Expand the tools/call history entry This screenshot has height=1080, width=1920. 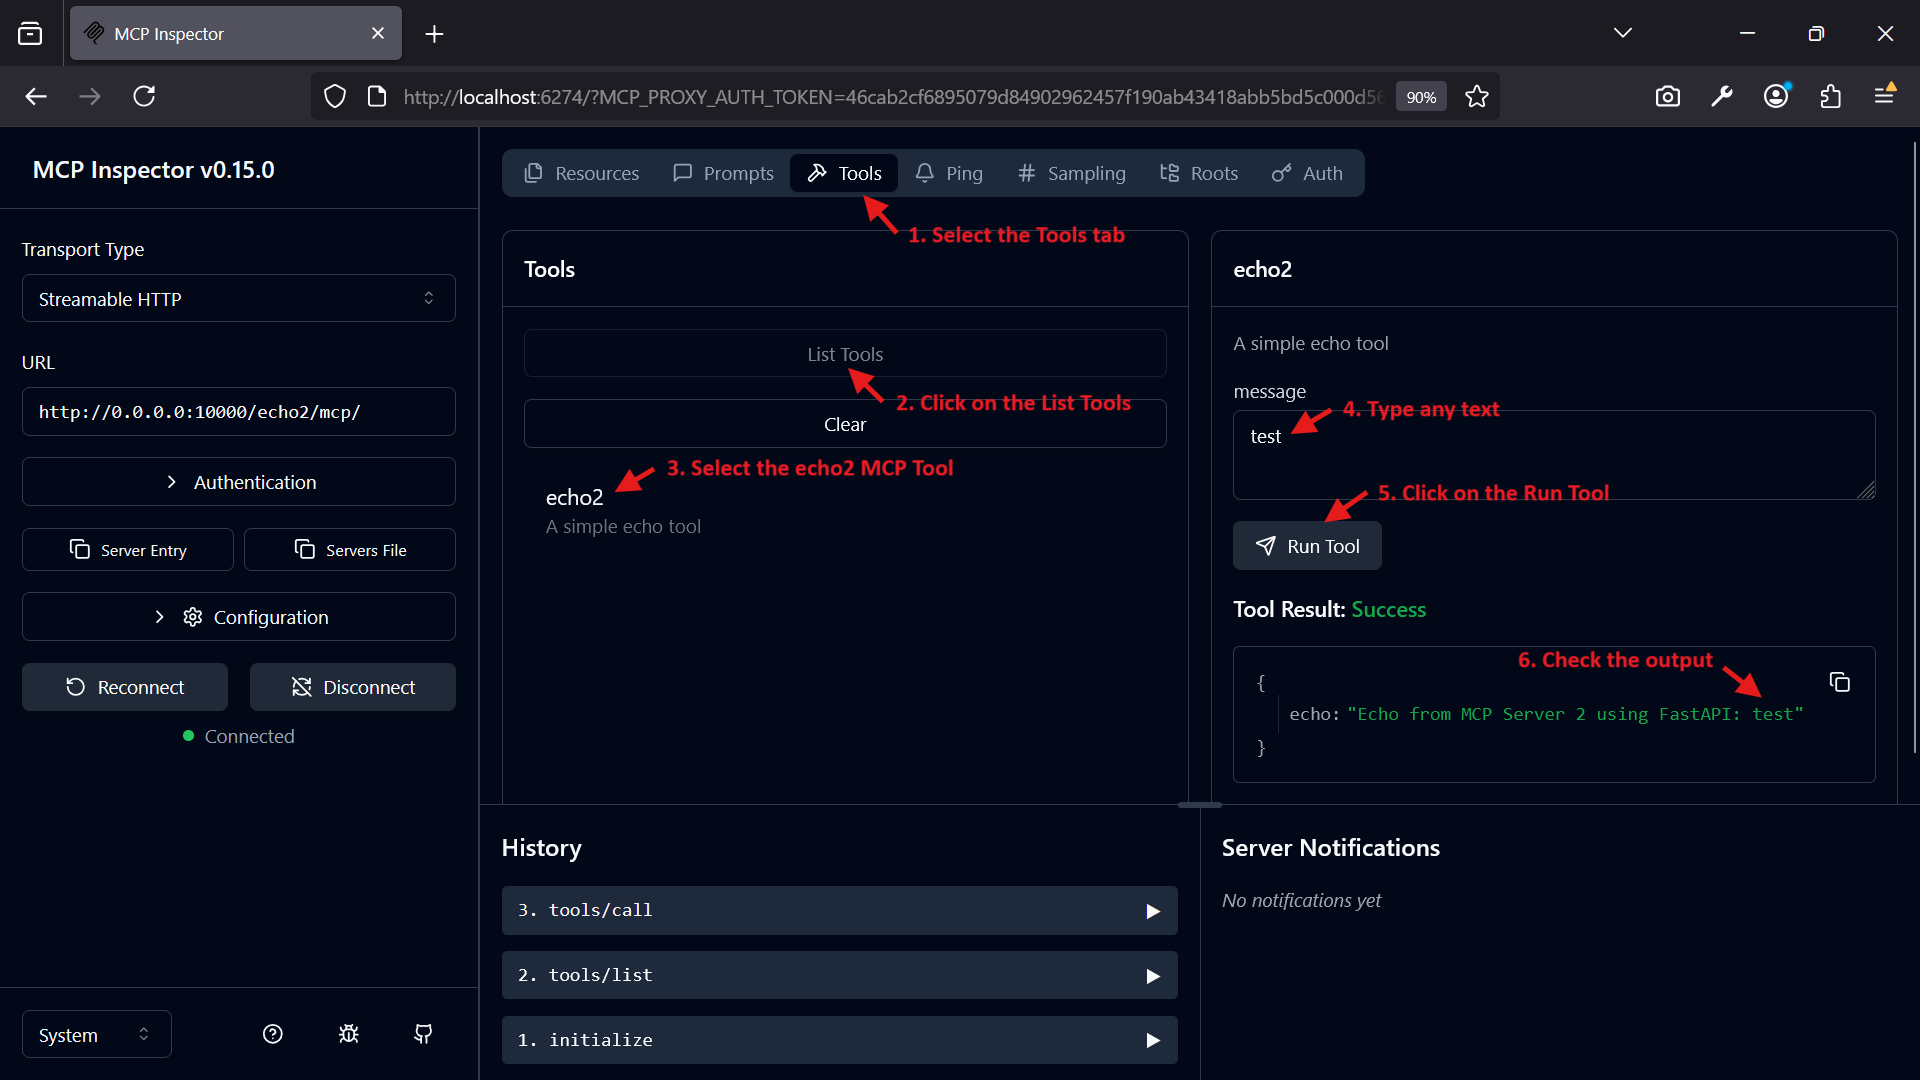point(840,910)
